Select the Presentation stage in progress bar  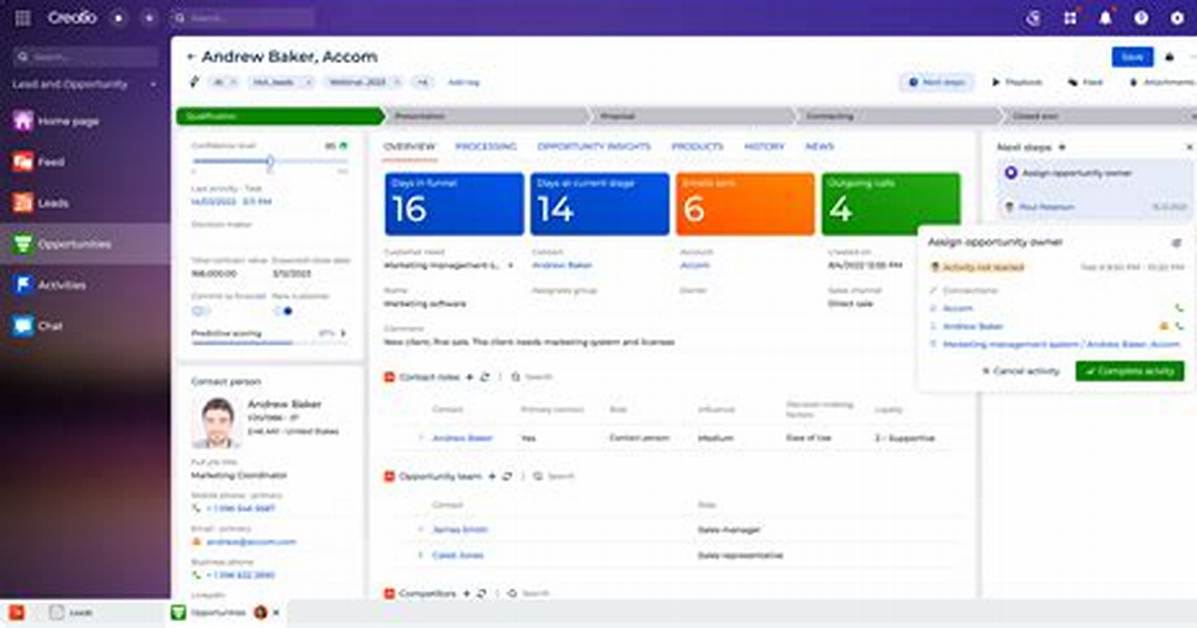[x=487, y=116]
